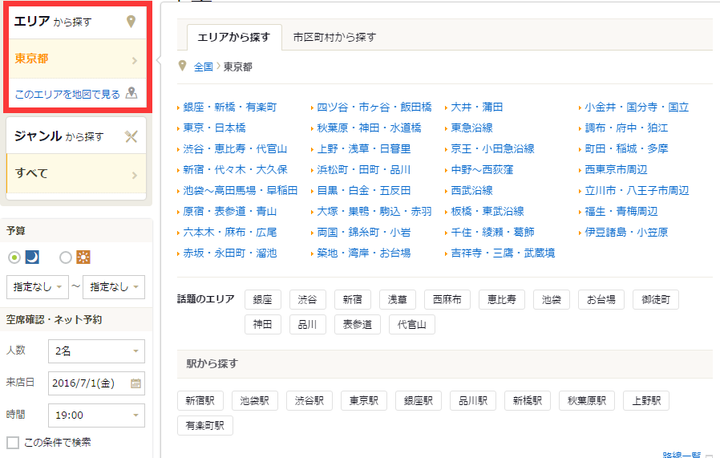
Task: Open the 時間 dropdown showing 19:00
Action: (x=96, y=415)
